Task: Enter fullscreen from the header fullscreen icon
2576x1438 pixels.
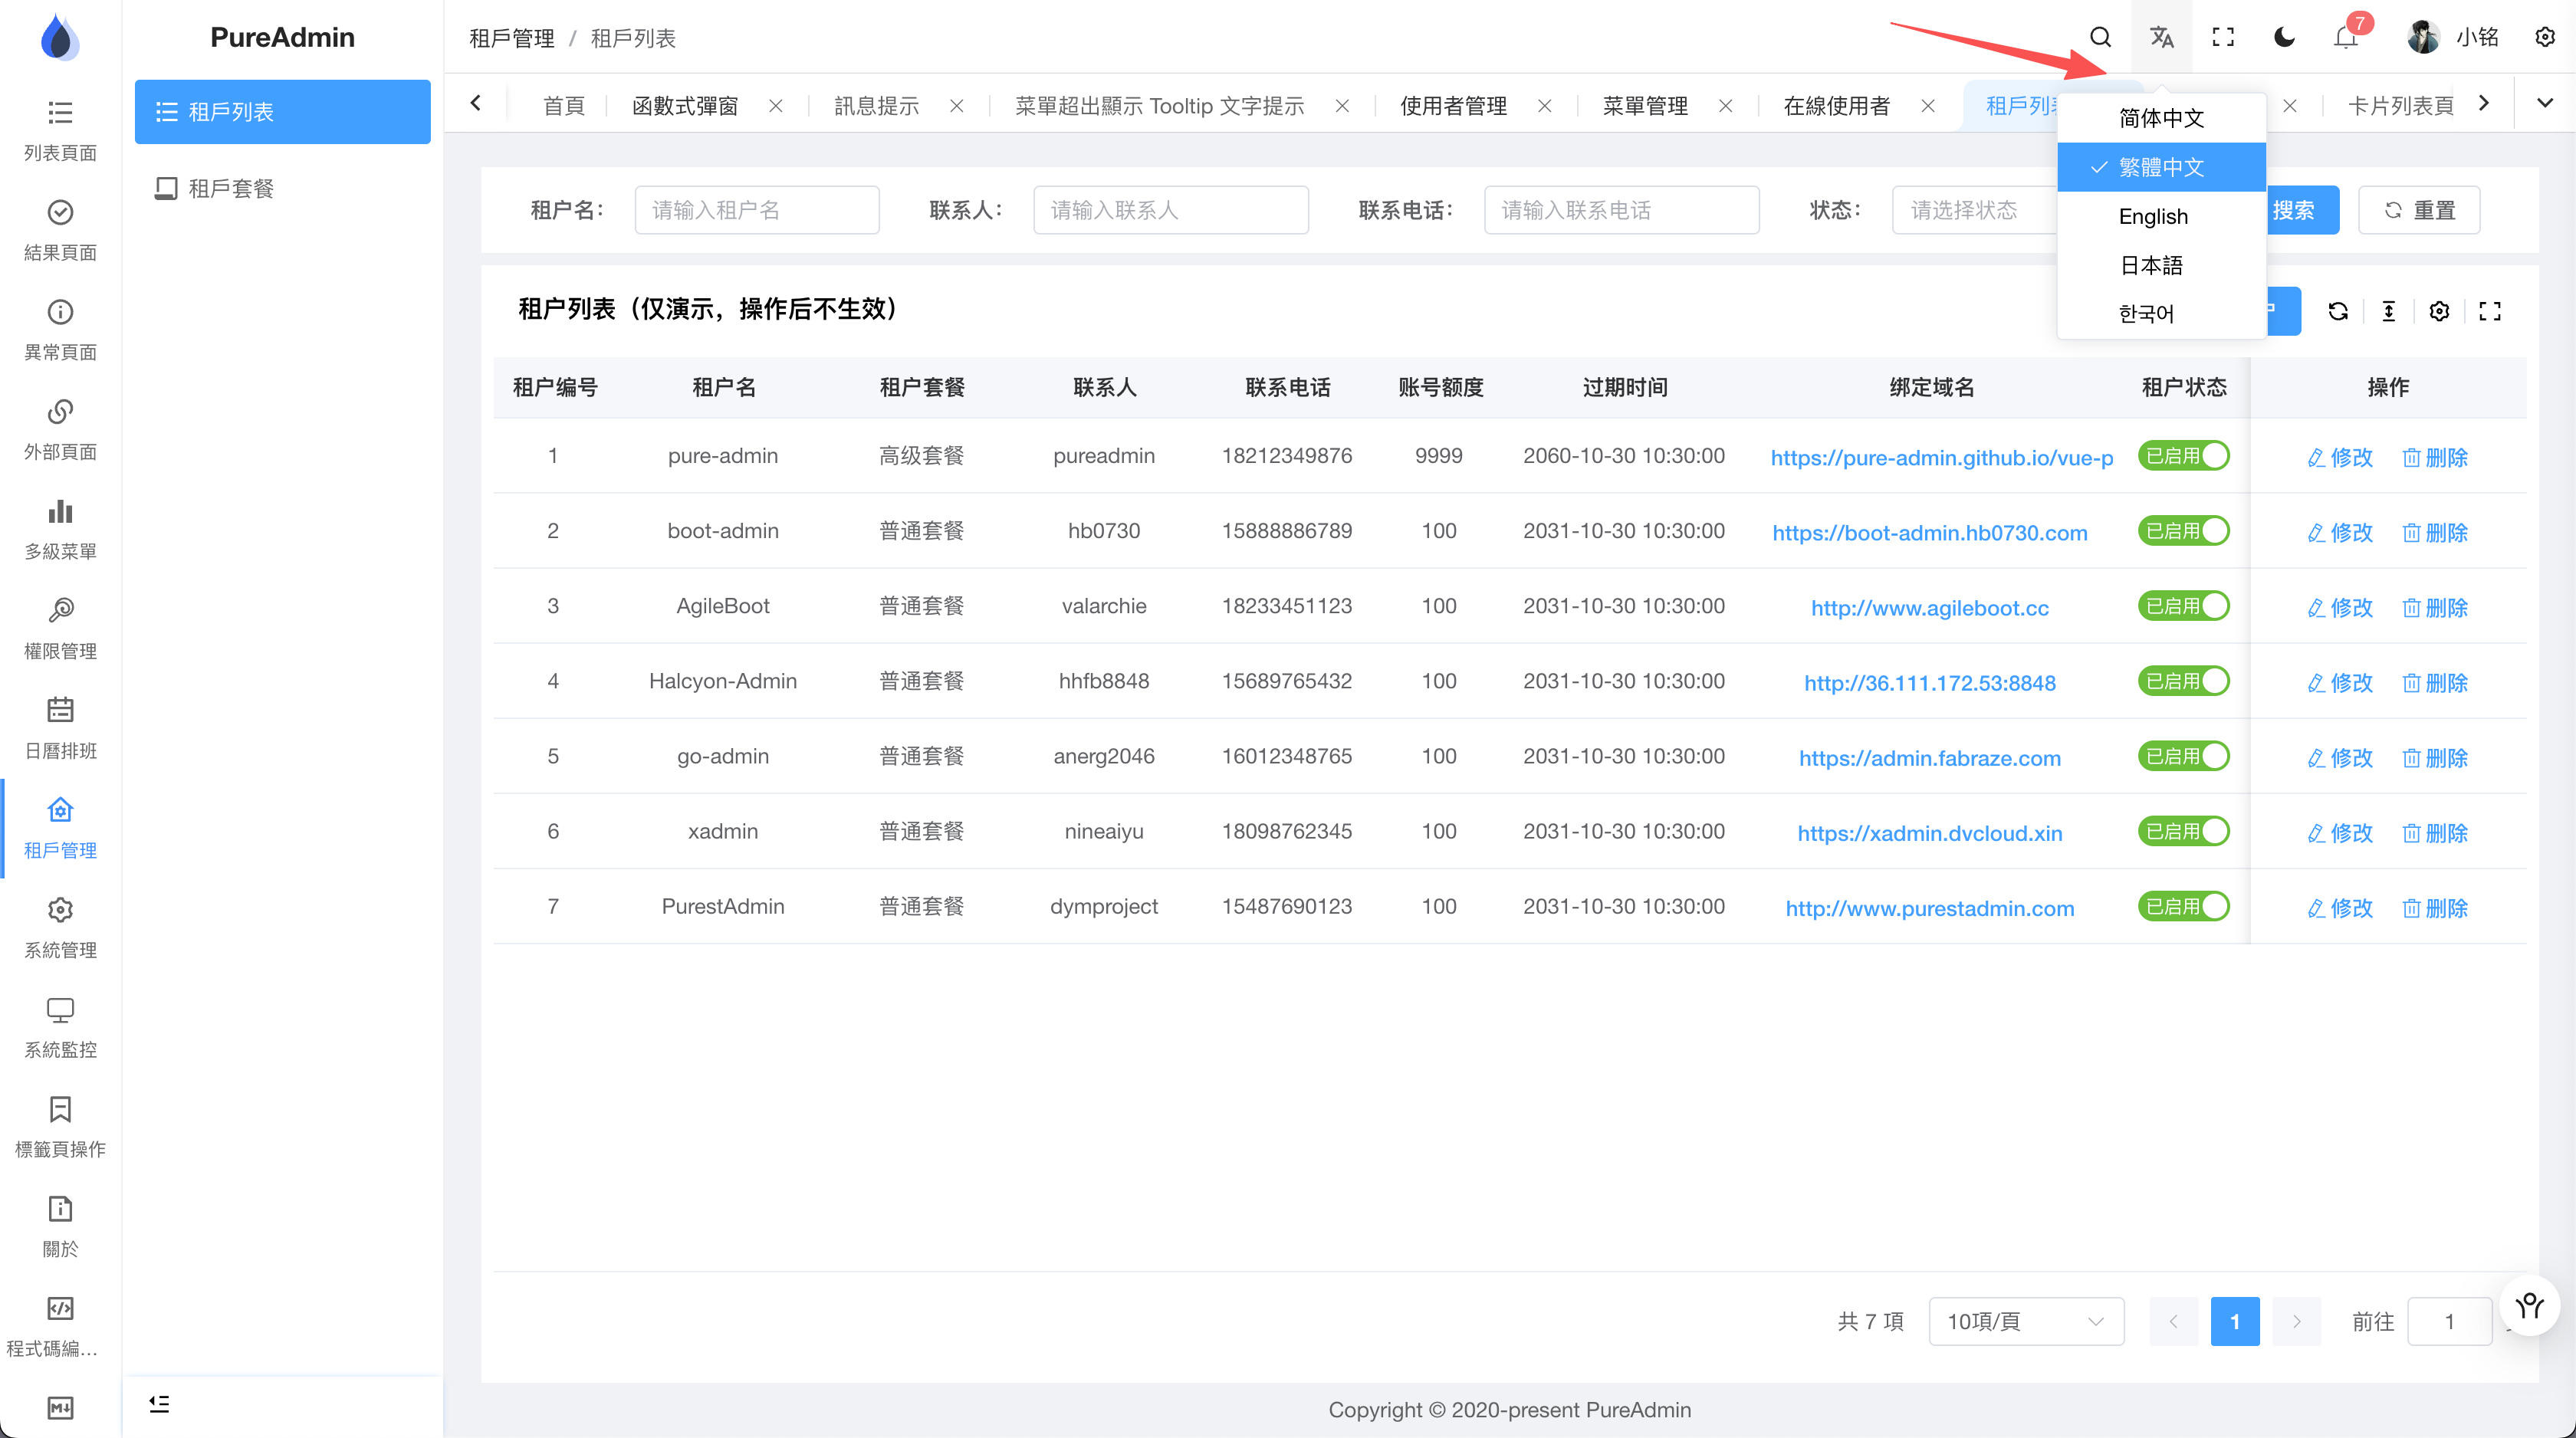Action: coord(2222,37)
